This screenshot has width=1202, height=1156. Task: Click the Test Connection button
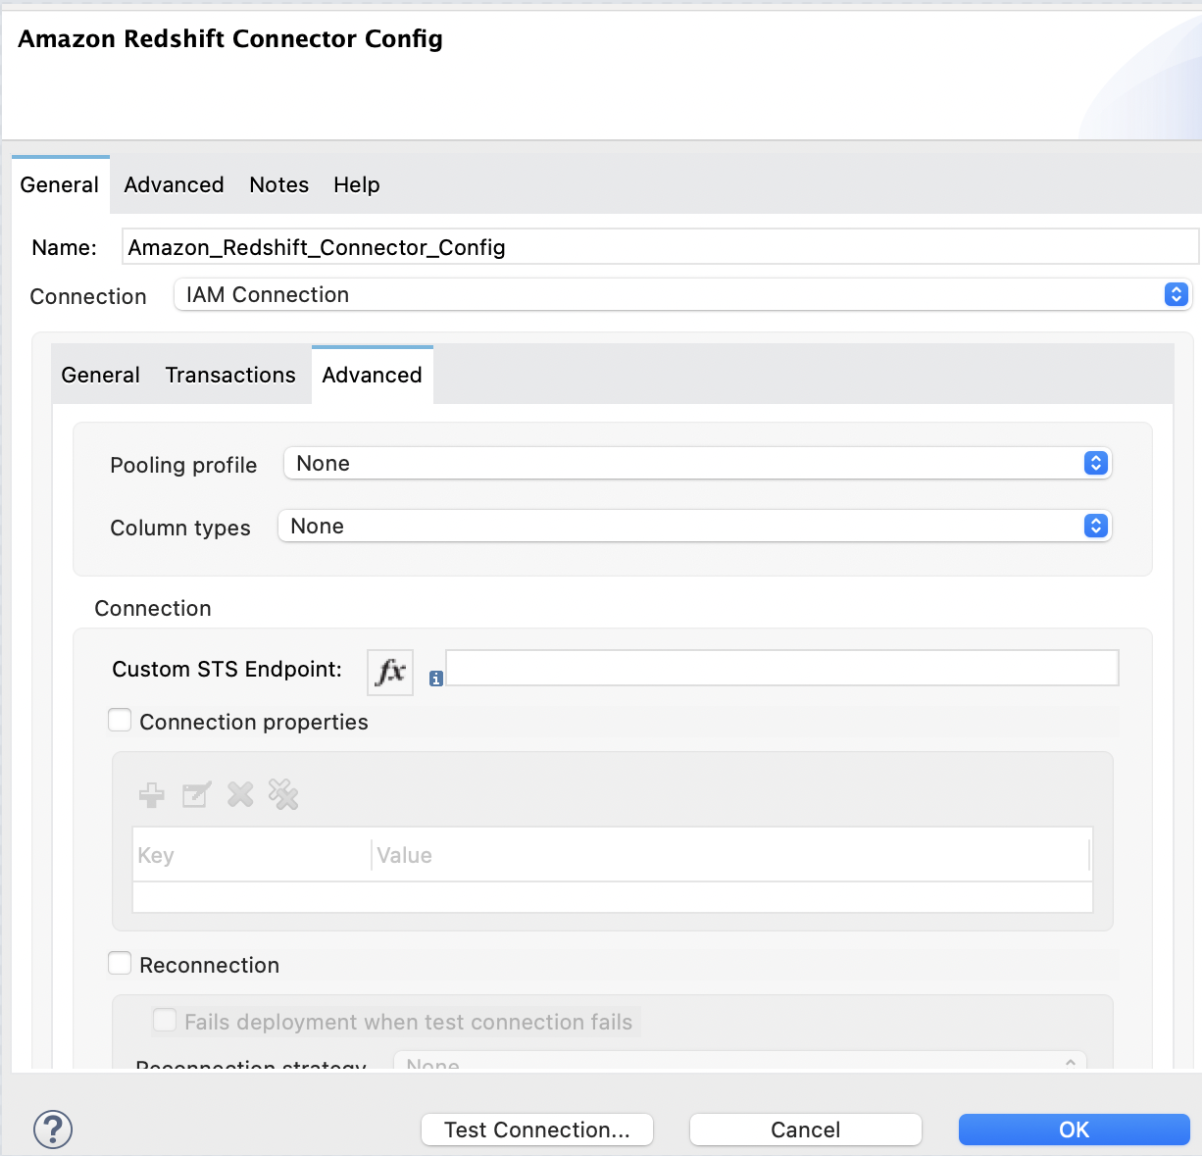(536, 1129)
